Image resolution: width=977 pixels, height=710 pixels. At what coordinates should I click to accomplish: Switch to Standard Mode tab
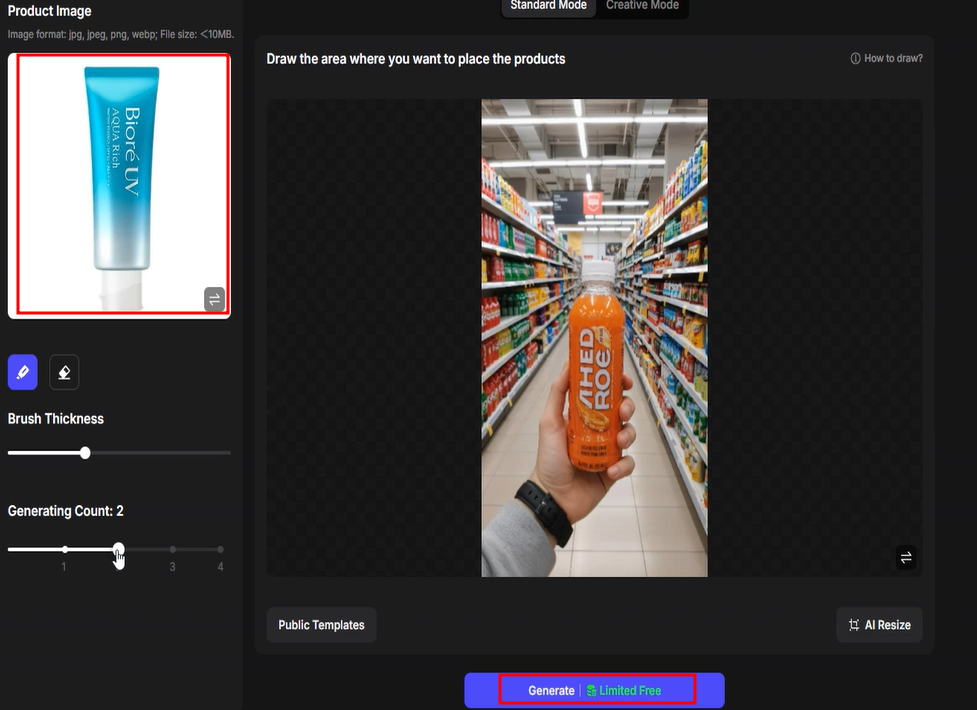(548, 6)
